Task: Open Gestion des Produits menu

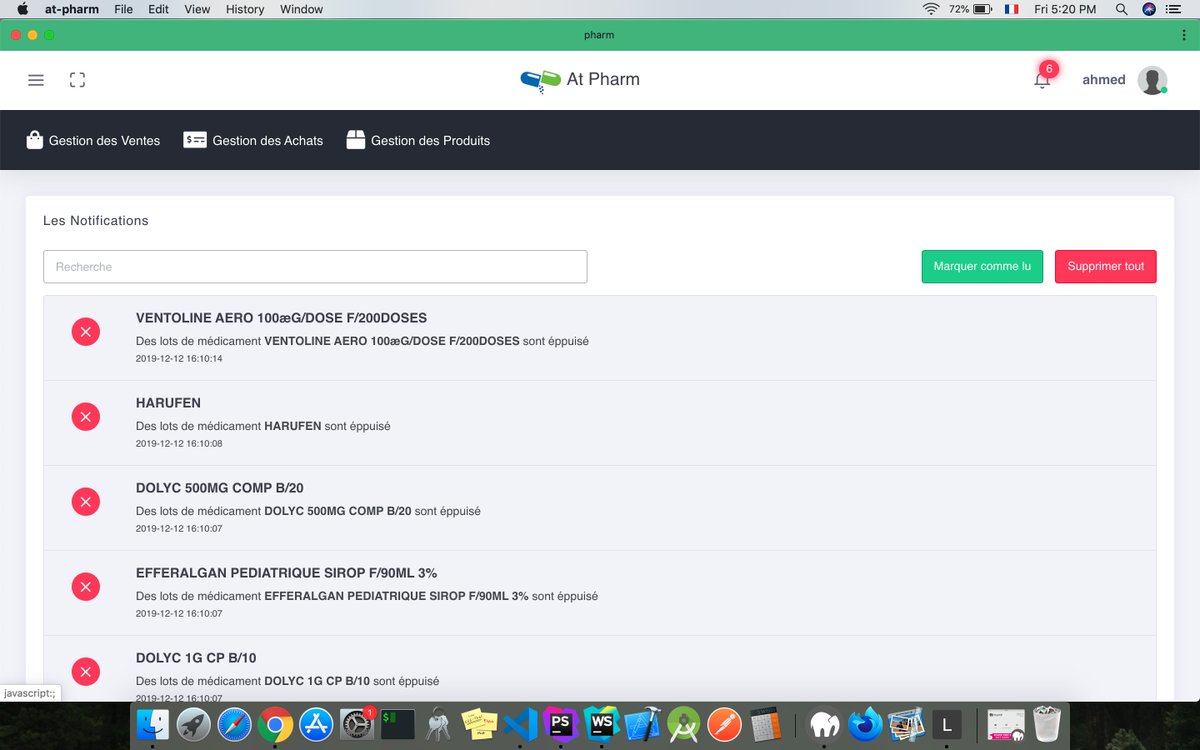Action: click(x=418, y=140)
